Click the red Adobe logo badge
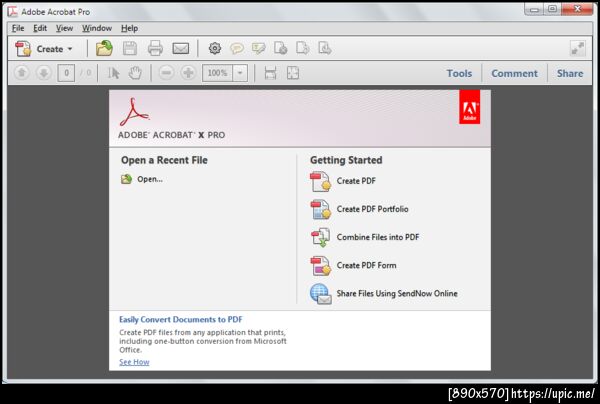This screenshot has width=600, height=404. point(470,107)
